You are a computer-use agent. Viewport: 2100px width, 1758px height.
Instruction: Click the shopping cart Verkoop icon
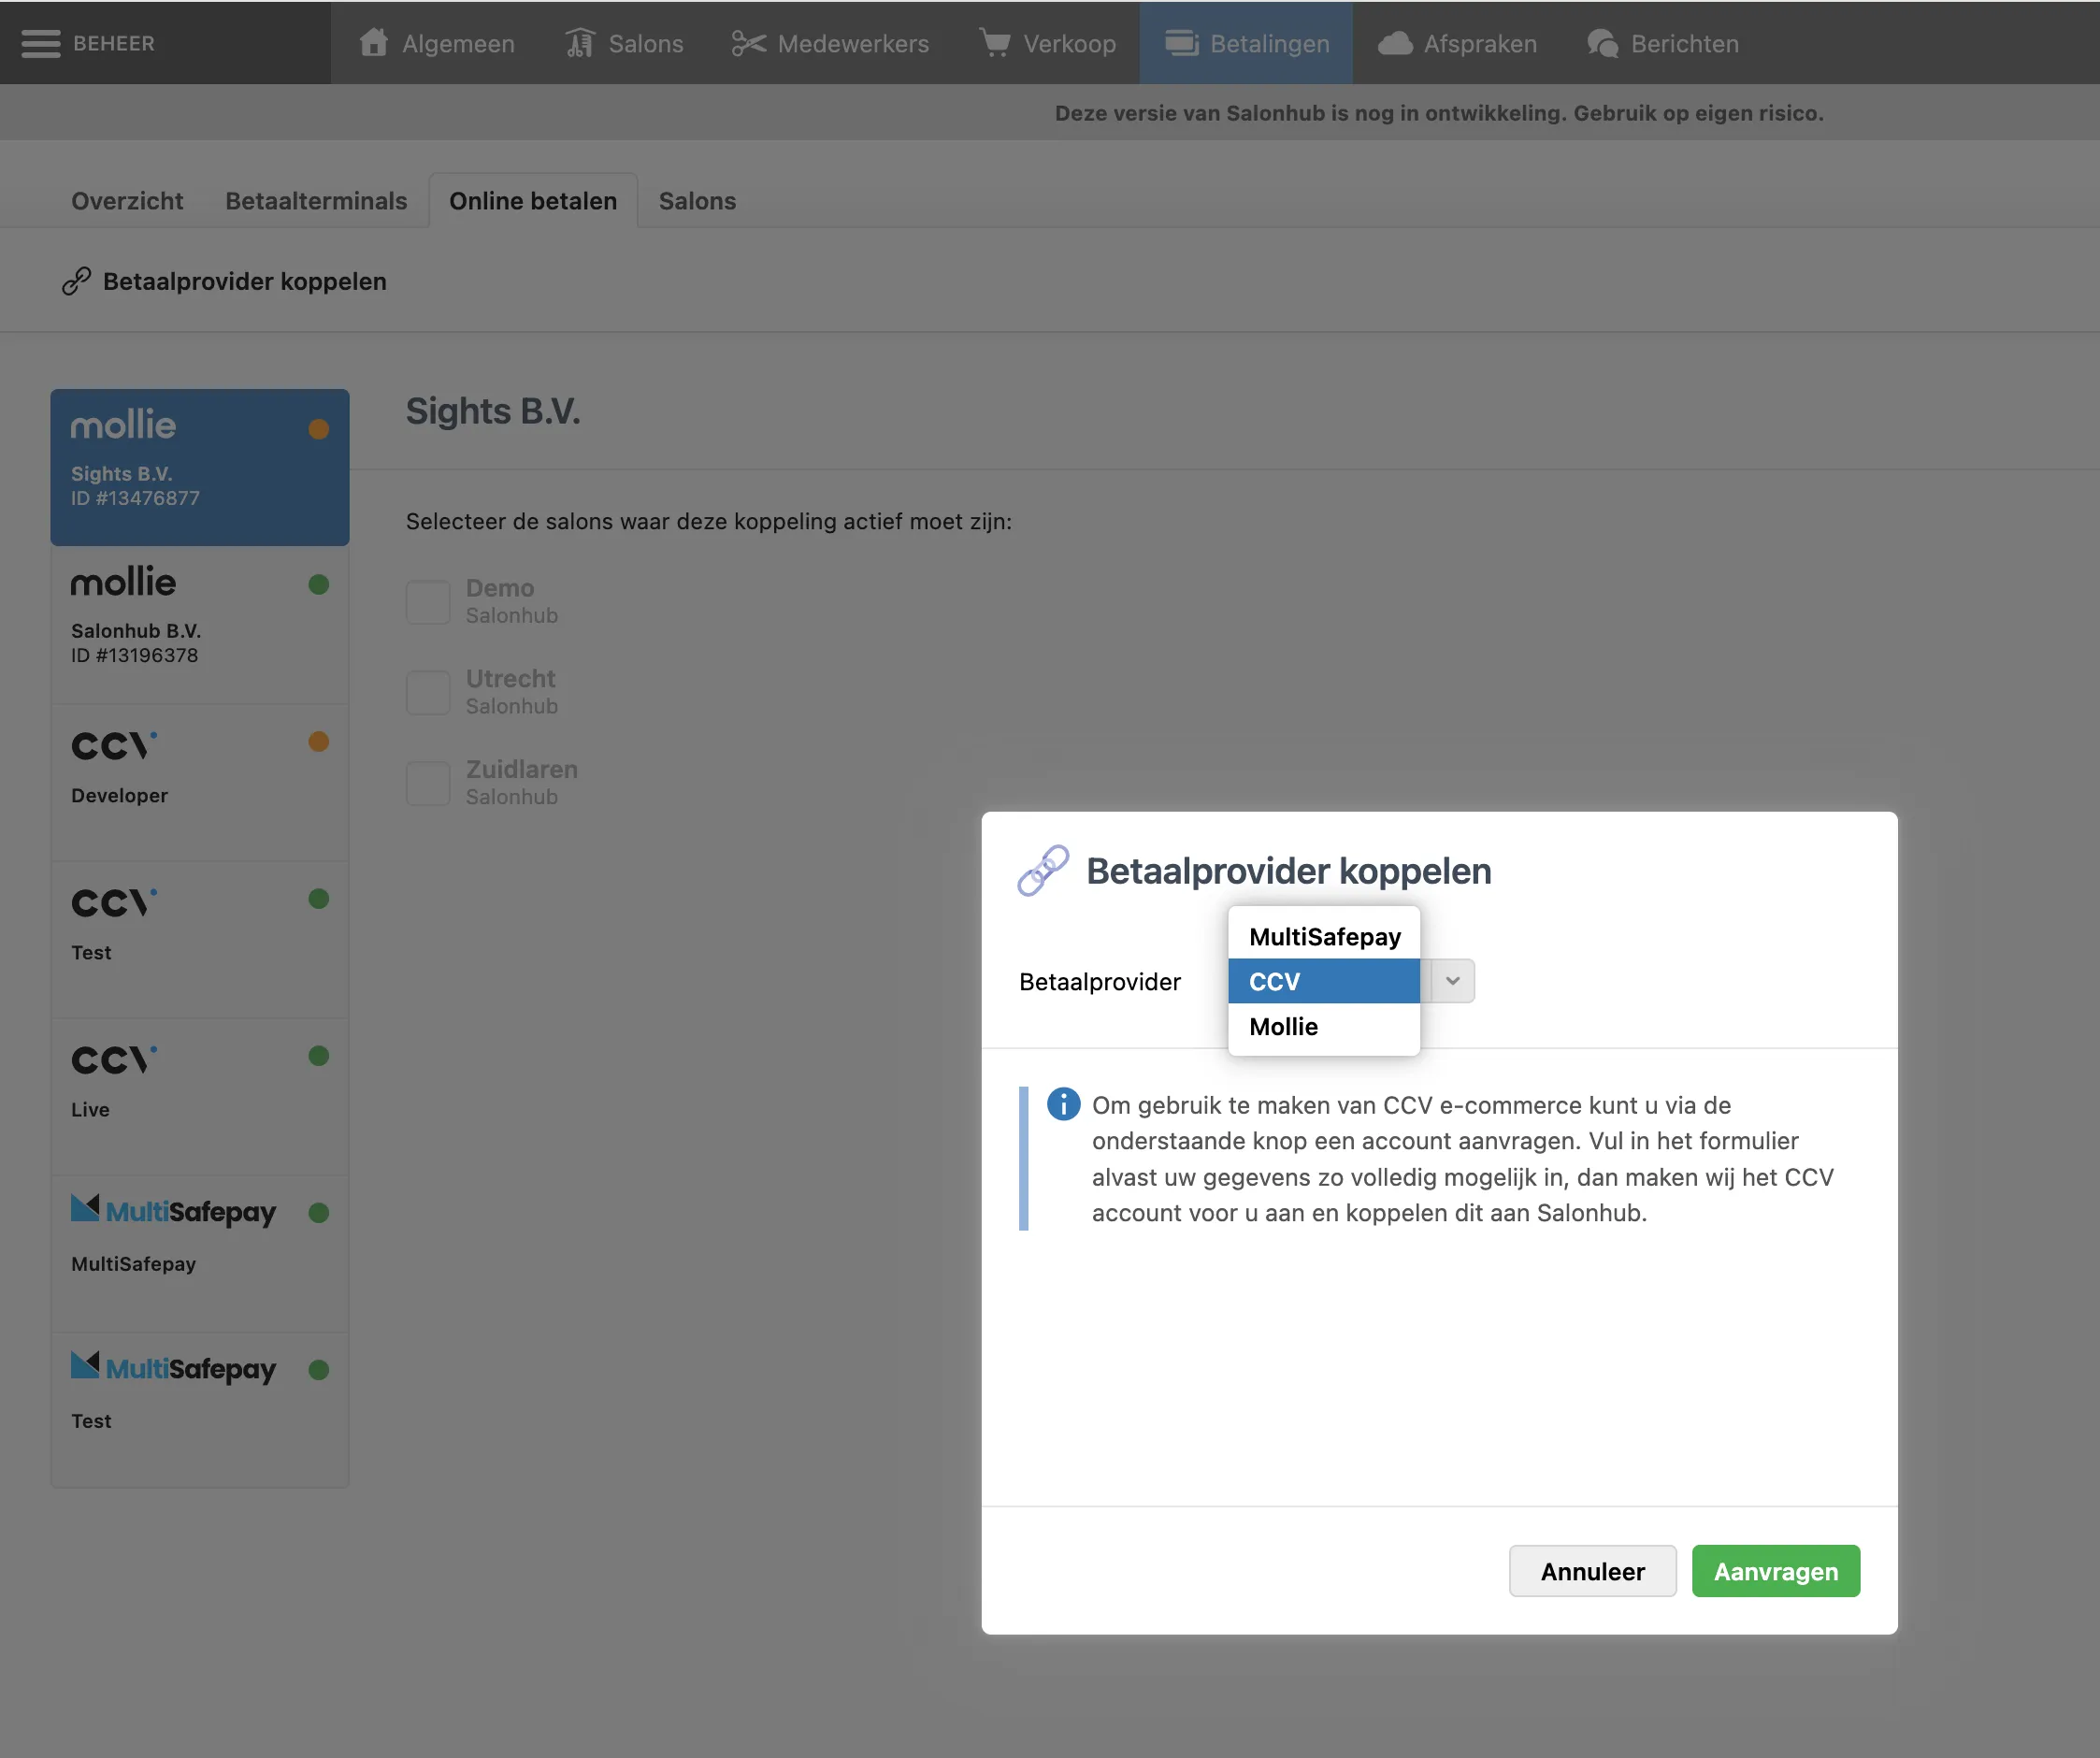[994, 43]
